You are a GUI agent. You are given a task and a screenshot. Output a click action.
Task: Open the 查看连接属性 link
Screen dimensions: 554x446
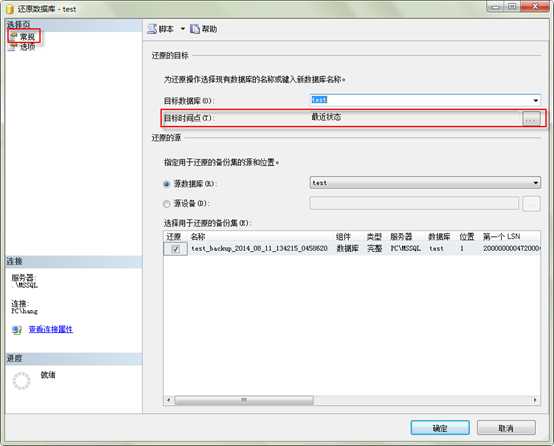point(51,329)
